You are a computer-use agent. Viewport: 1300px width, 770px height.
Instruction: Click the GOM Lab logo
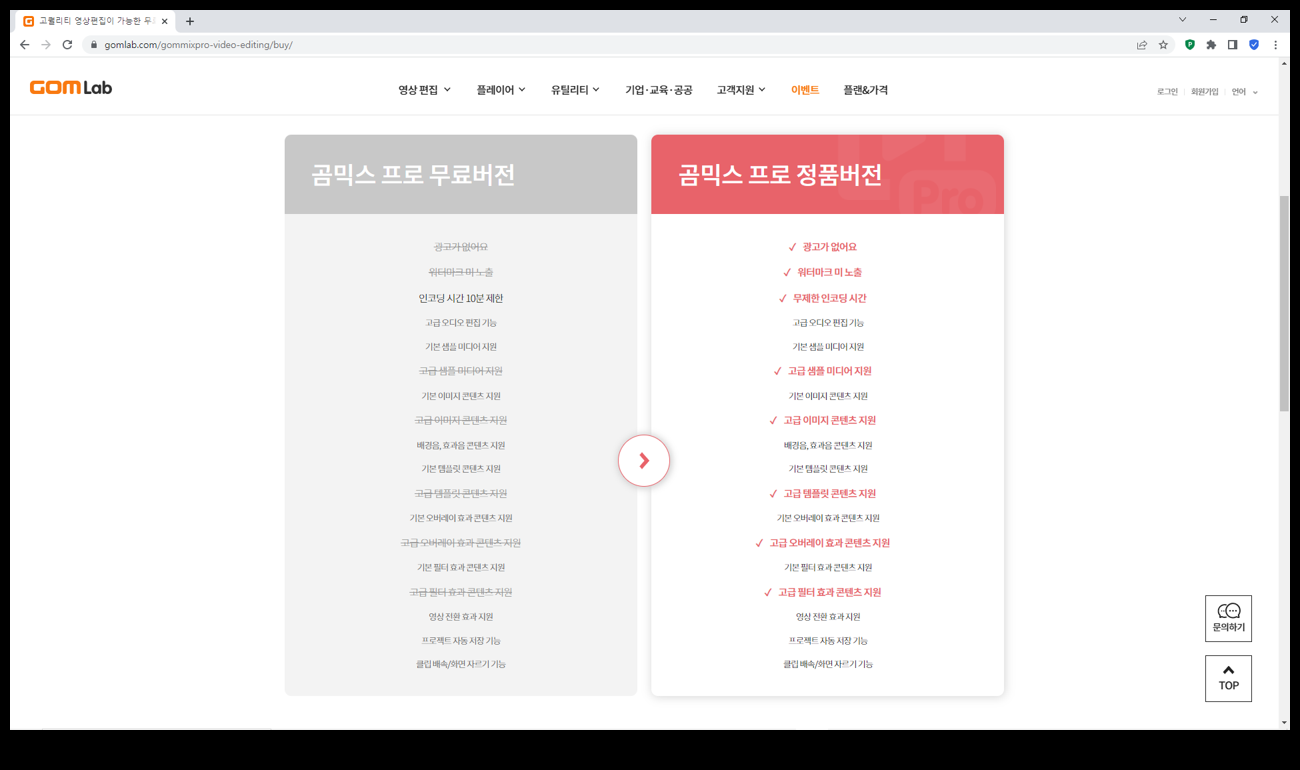point(71,88)
